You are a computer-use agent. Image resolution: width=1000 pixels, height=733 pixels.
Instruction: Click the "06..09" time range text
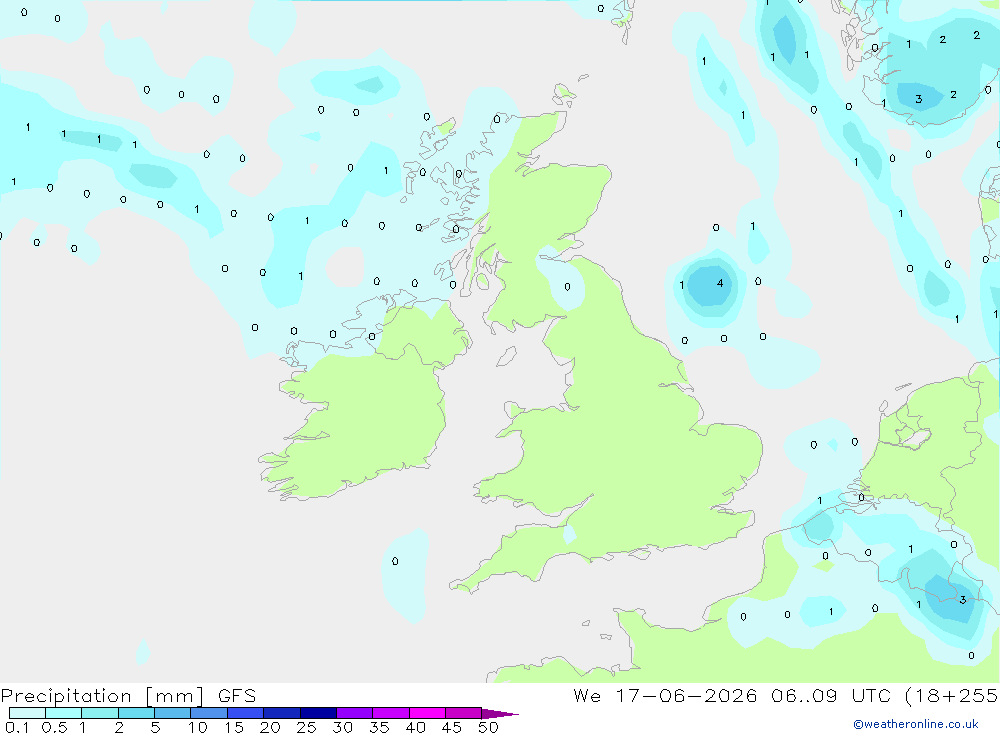(x=804, y=695)
